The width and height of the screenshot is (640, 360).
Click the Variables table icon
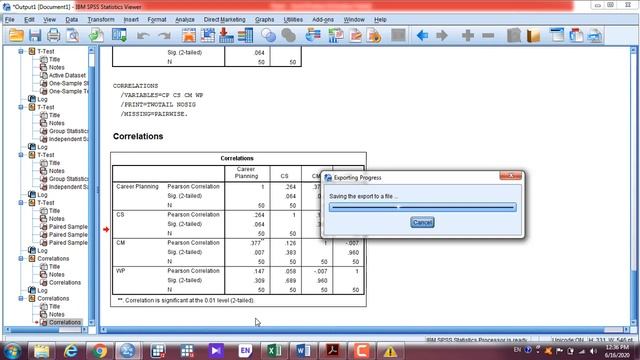(245, 36)
